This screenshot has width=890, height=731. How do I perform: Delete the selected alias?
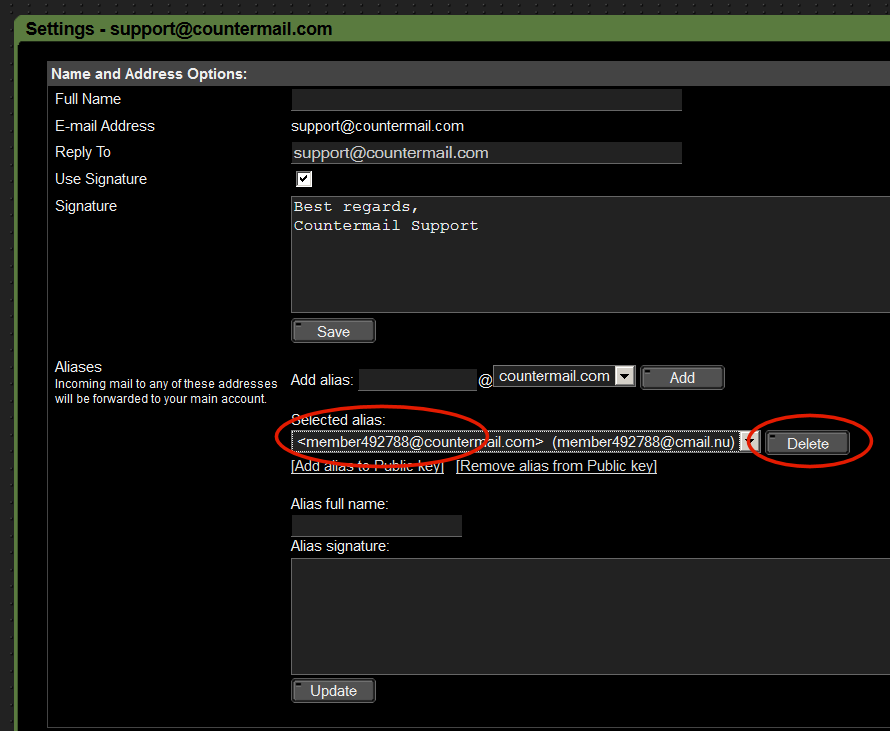click(807, 443)
